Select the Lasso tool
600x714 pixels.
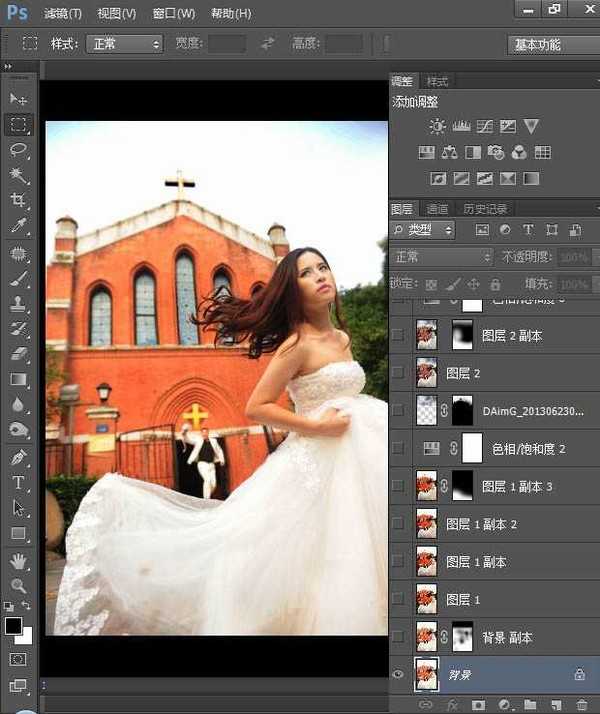(19, 150)
